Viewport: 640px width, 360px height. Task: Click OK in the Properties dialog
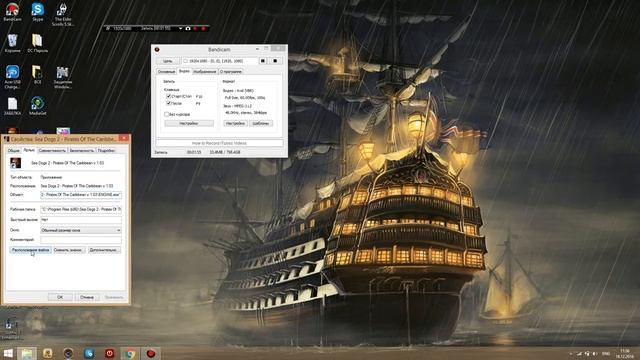tap(60, 297)
